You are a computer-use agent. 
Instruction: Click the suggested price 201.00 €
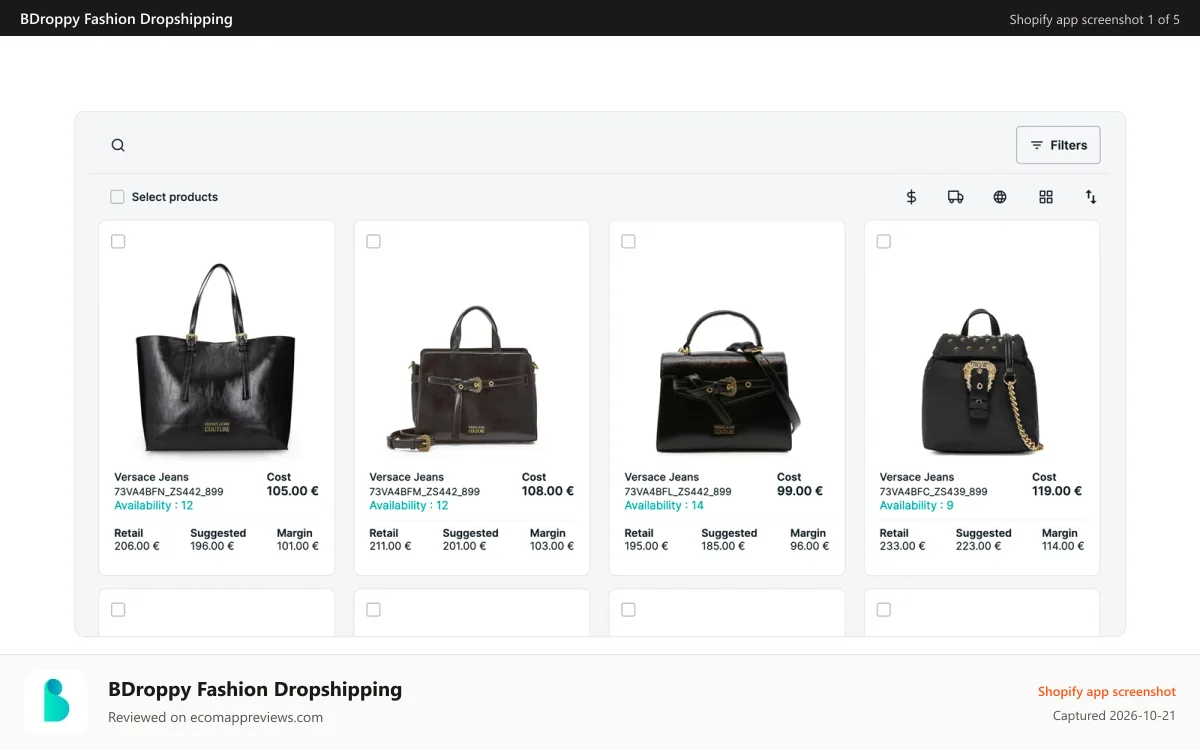(x=465, y=546)
